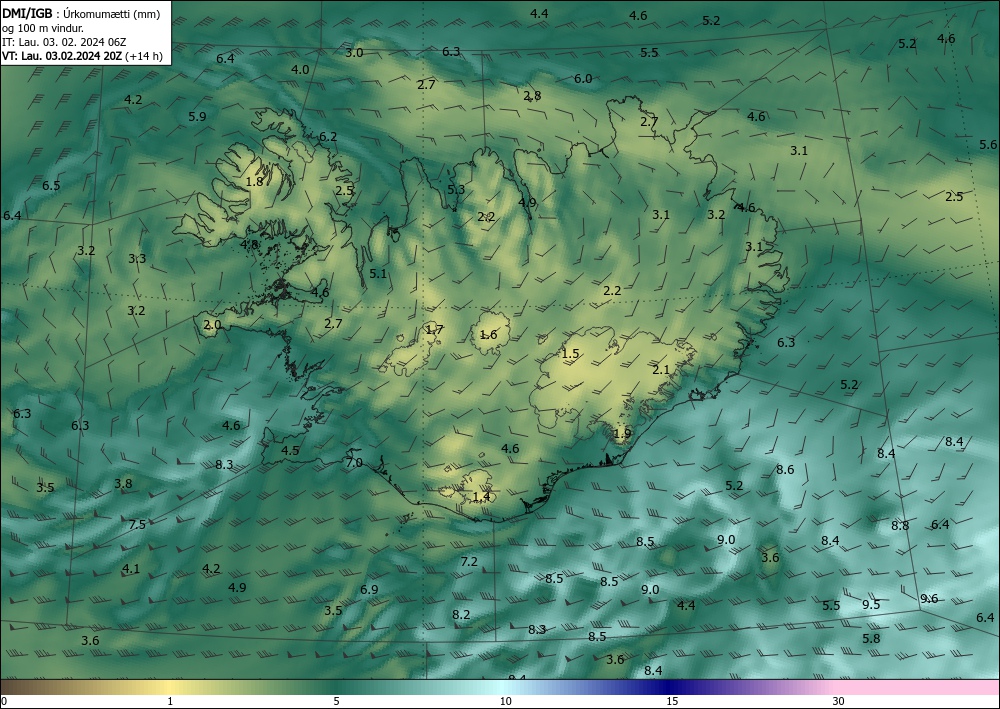The image size is (1000, 709).
Task: Click the 1.5 value on Vatnajökull
Action: (570, 354)
